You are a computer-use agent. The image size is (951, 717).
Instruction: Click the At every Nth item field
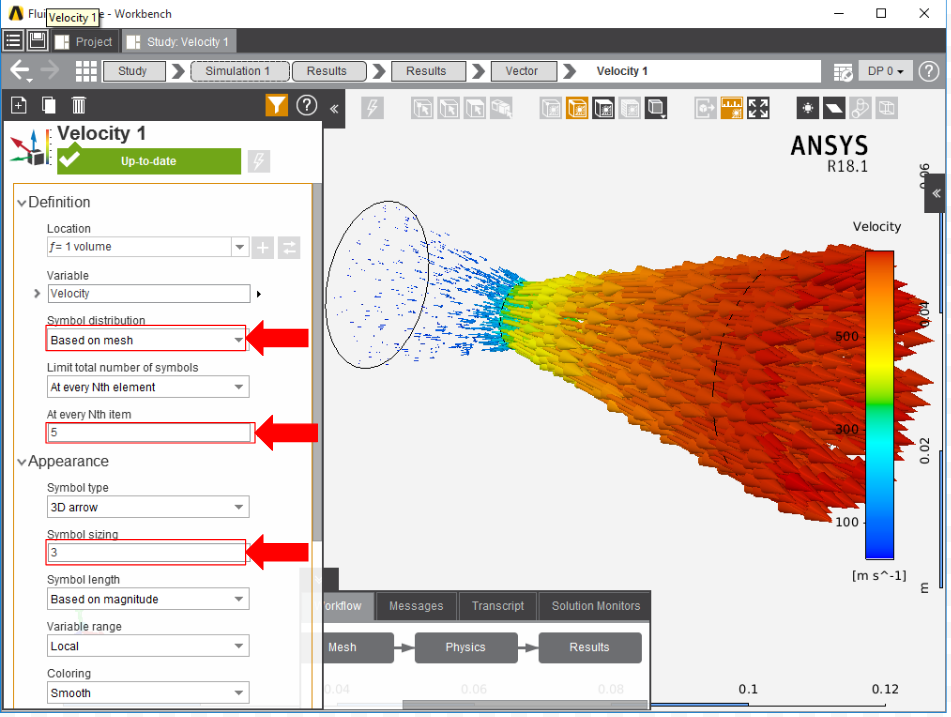coord(149,433)
